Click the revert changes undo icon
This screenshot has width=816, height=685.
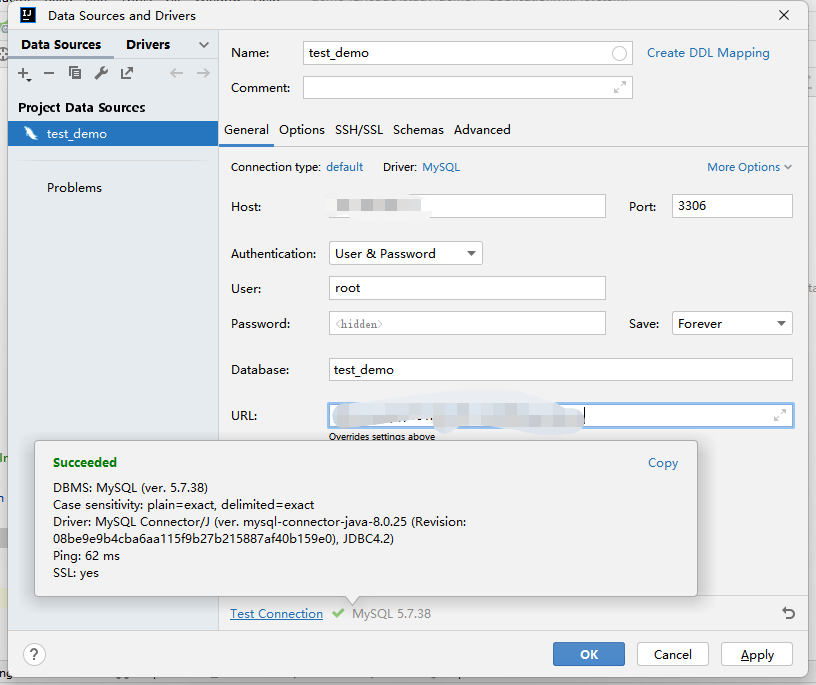click(788, 613)
